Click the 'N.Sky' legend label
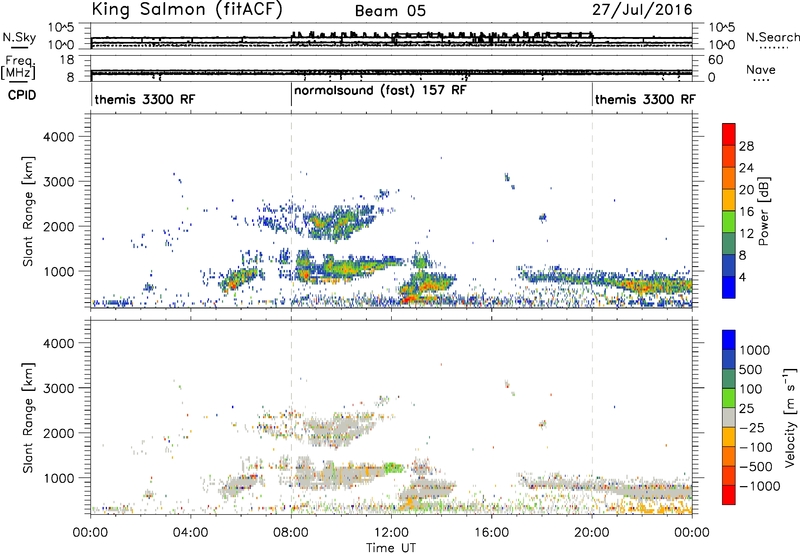This screenshot has height=554, width=800. pos(19,37)
